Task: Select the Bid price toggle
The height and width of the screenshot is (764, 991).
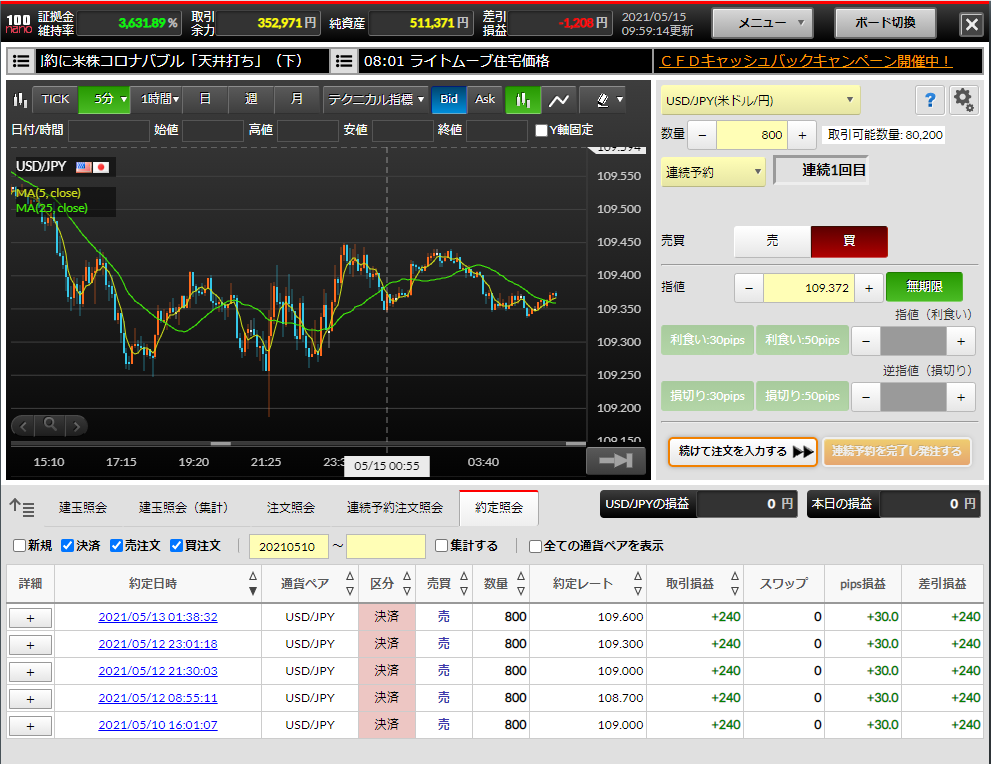Action: click(x=449, y=99)
